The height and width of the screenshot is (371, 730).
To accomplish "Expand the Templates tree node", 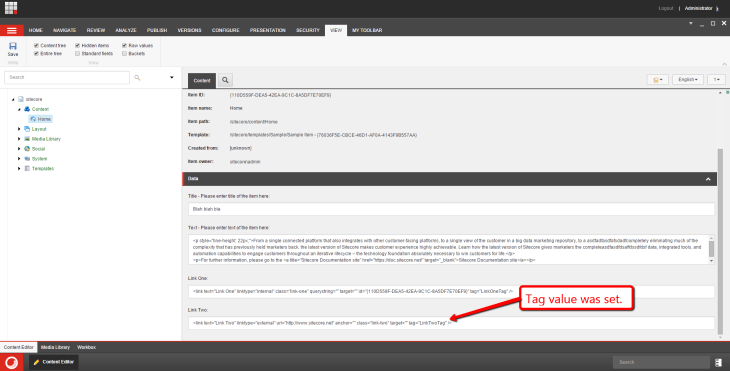I will point(20,169).
